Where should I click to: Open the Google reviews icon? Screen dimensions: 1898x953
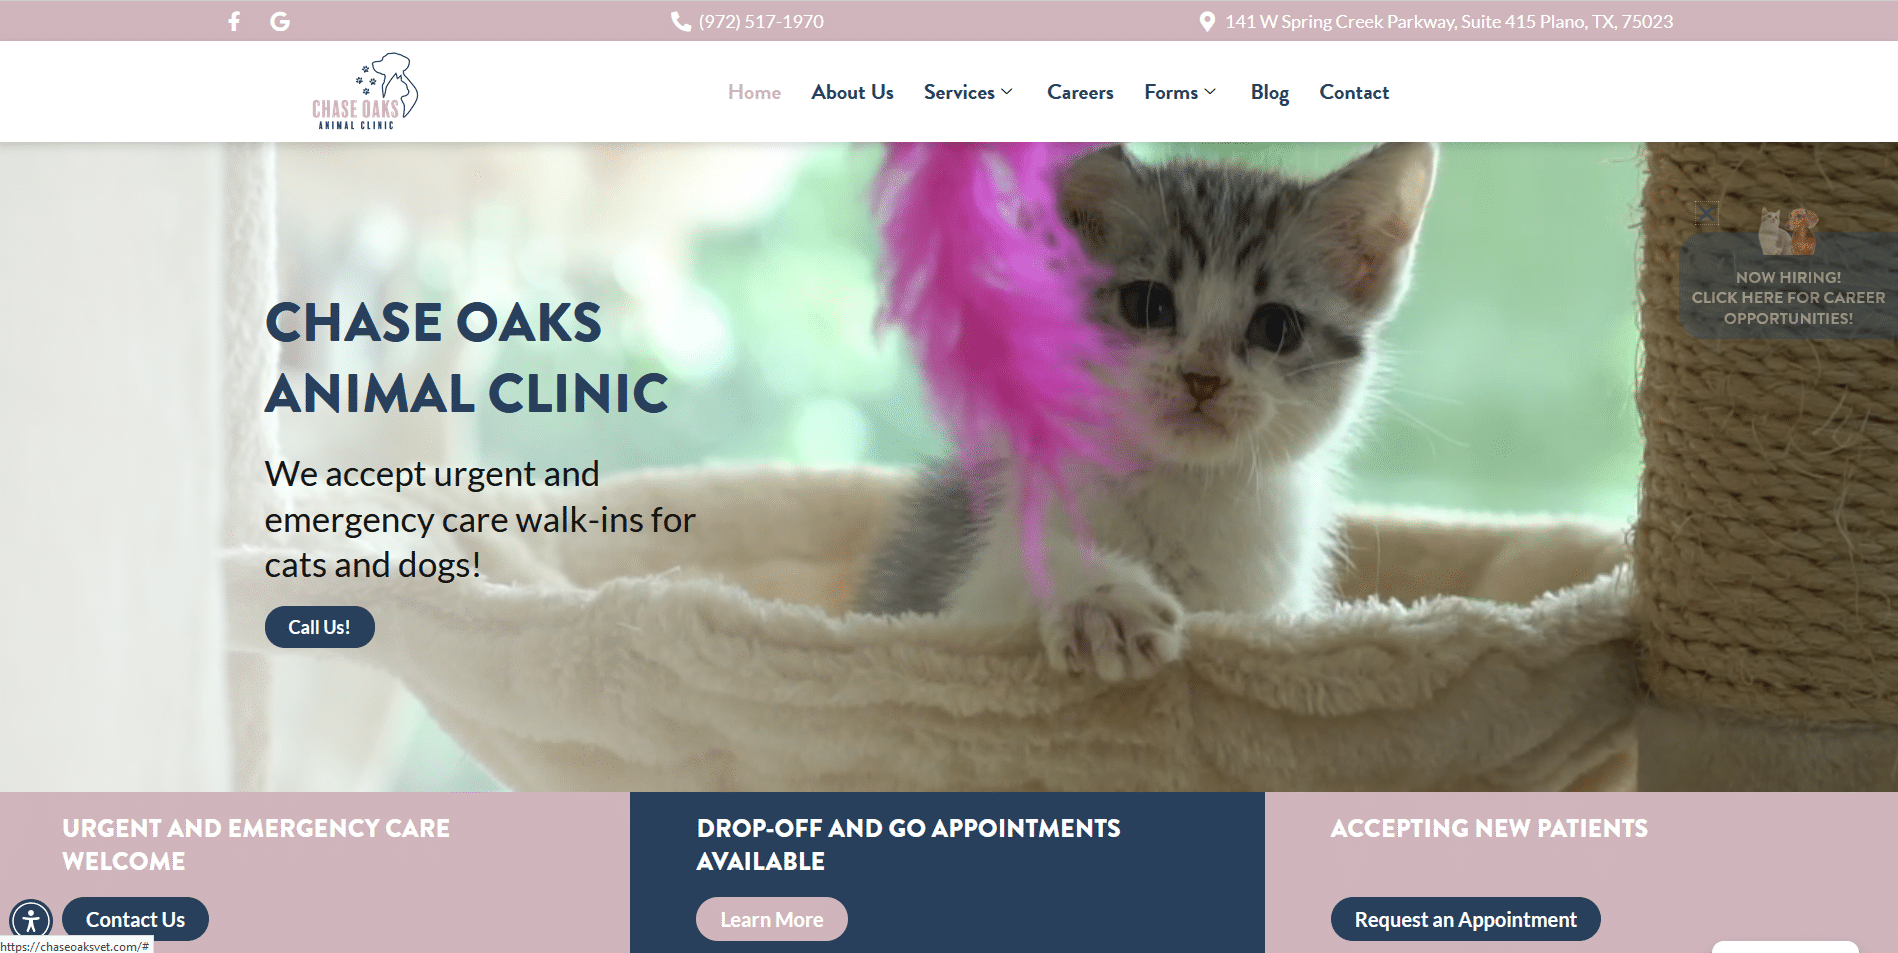pyautogui.click(x=280, y=21)
